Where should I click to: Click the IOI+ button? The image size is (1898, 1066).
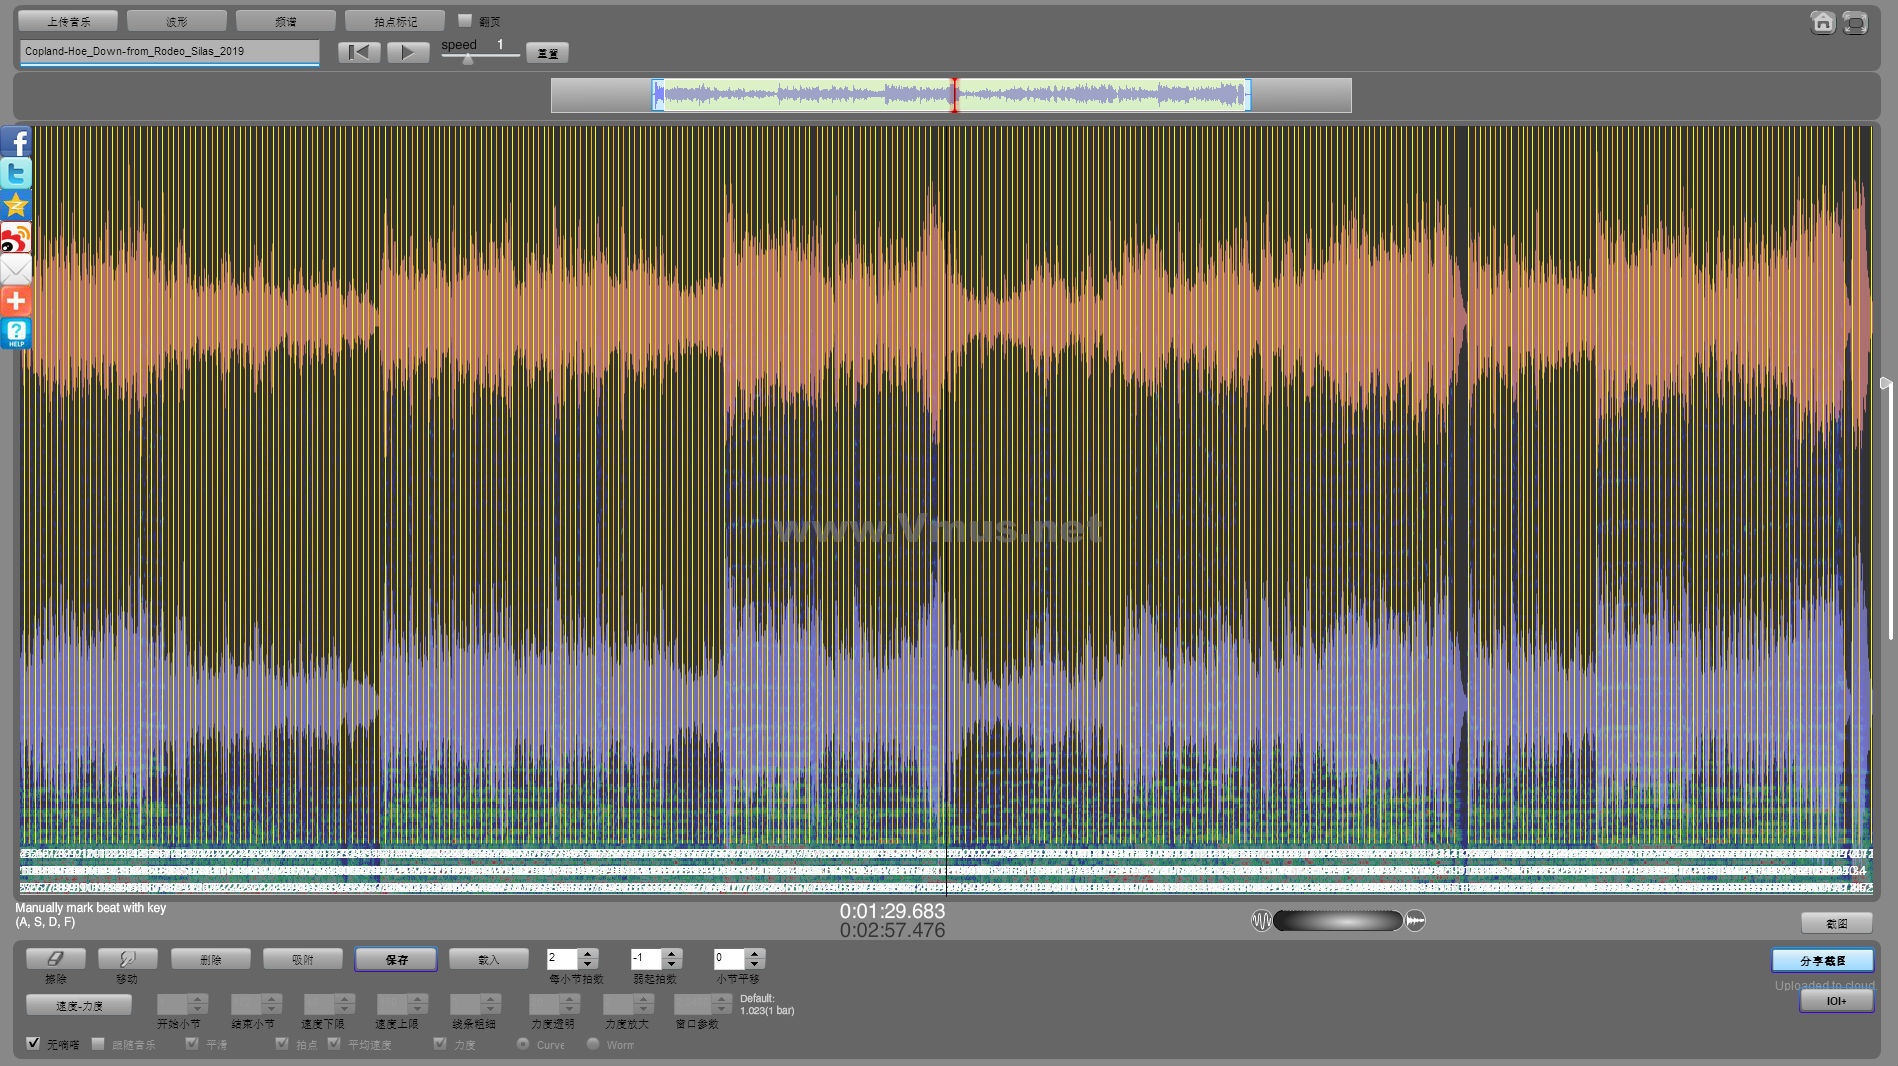click(x=1836, y=1000)
